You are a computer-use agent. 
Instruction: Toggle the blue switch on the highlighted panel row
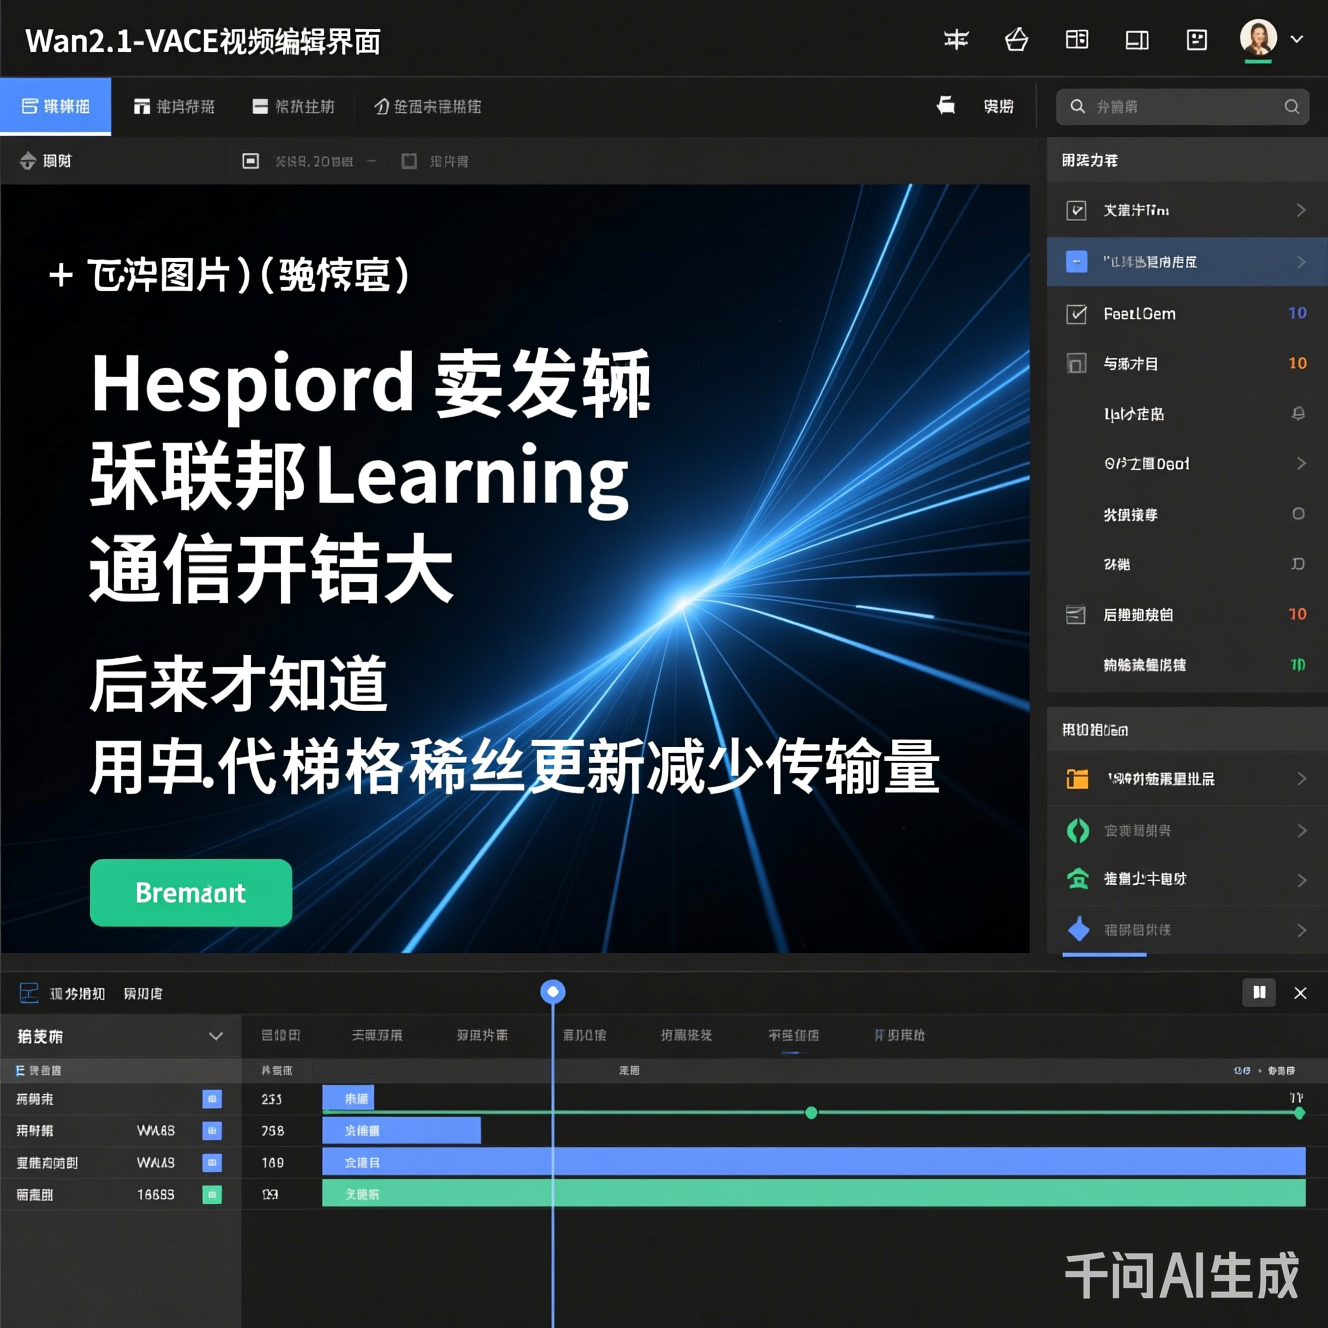(1076, 261)
